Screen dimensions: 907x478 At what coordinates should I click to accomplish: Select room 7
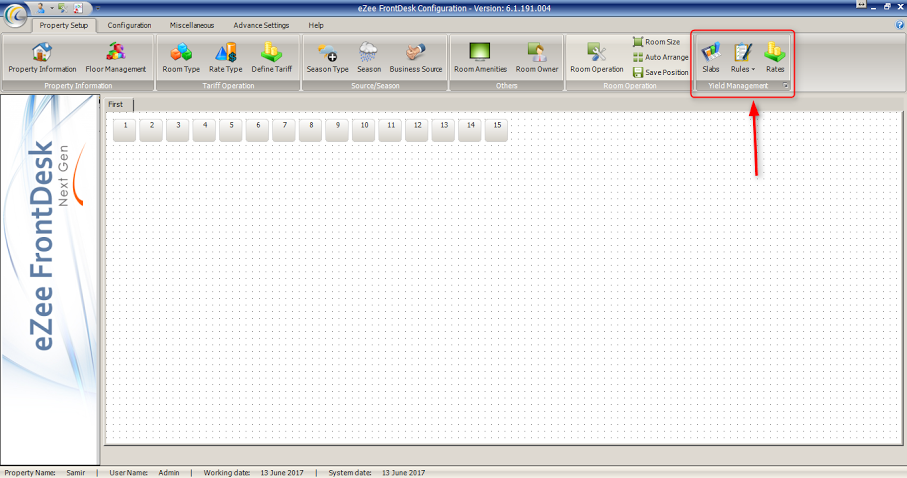click(x=285, y=130)
